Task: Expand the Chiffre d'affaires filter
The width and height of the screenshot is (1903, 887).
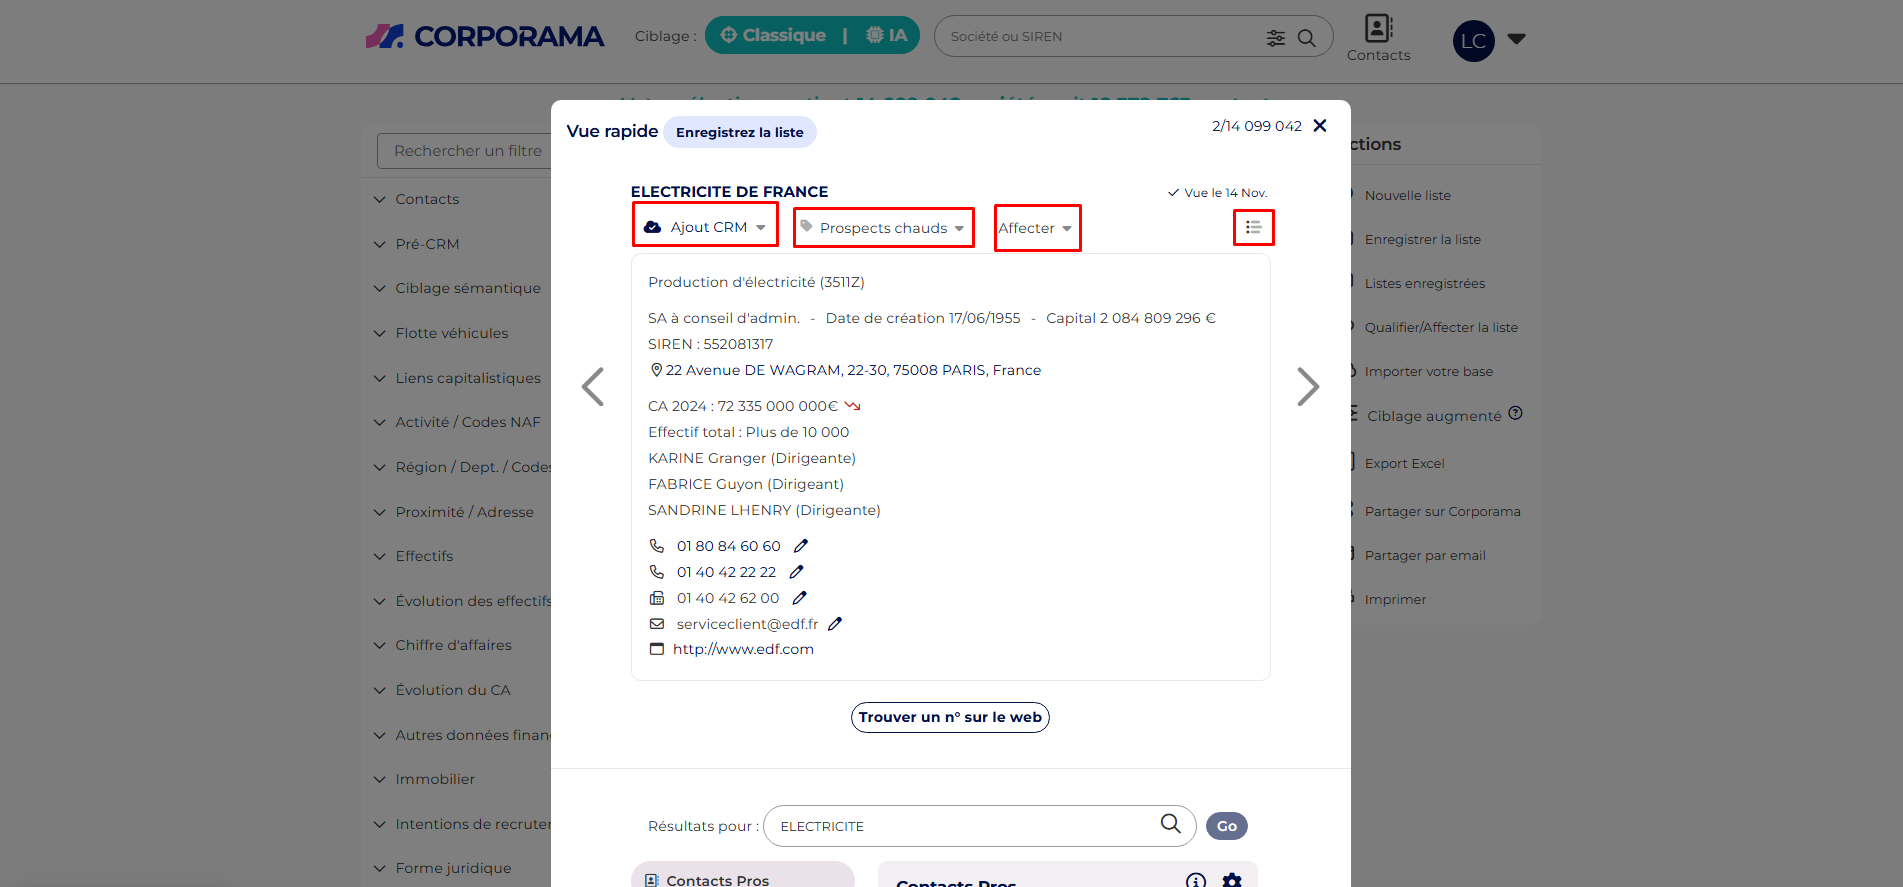Action: pyautogui.click(x=453, y=645)
